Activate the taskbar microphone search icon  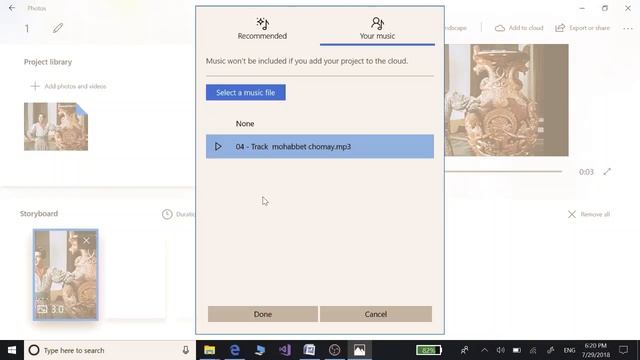[x=186, y=350]
